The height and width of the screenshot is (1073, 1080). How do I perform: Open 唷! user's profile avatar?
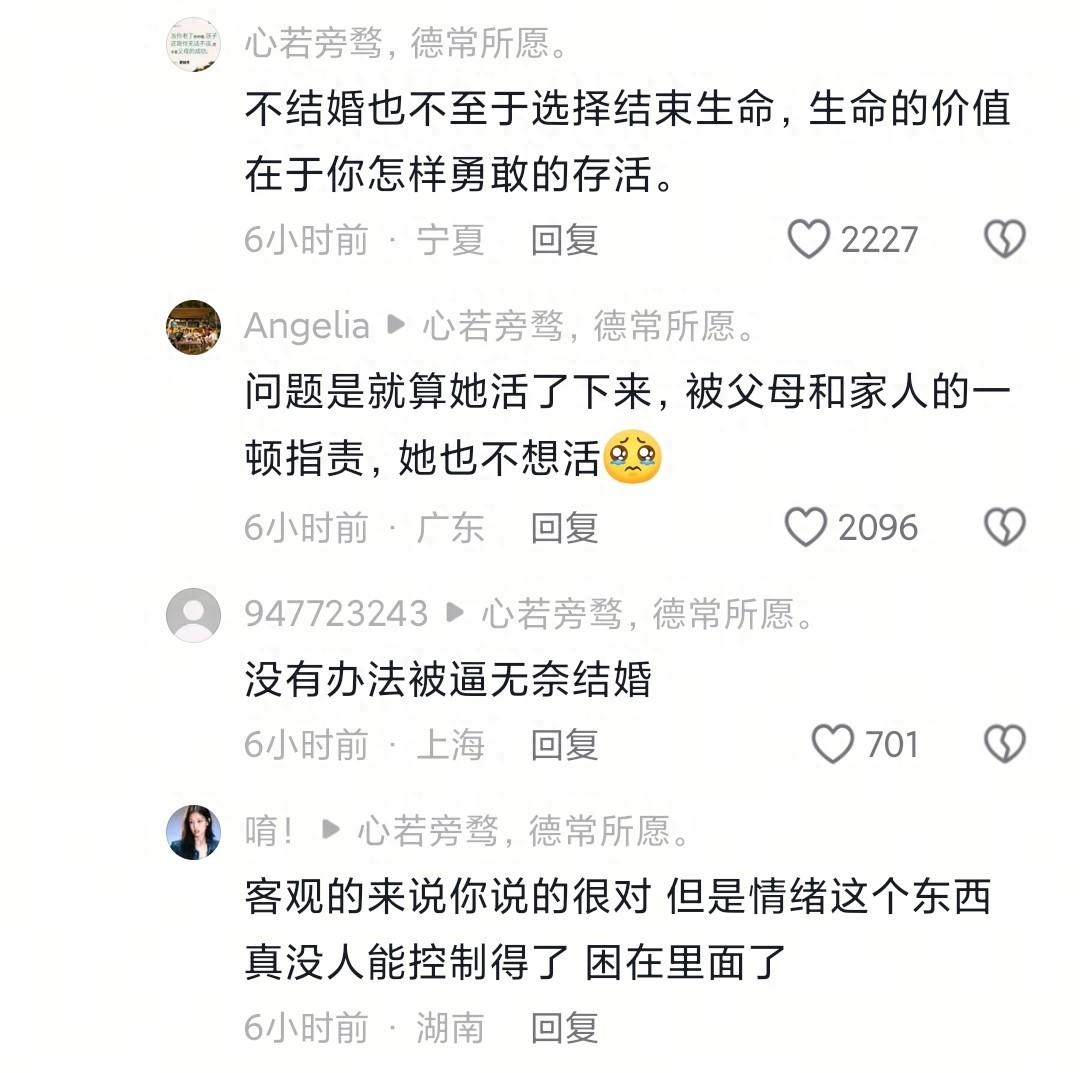pos(193,831)
